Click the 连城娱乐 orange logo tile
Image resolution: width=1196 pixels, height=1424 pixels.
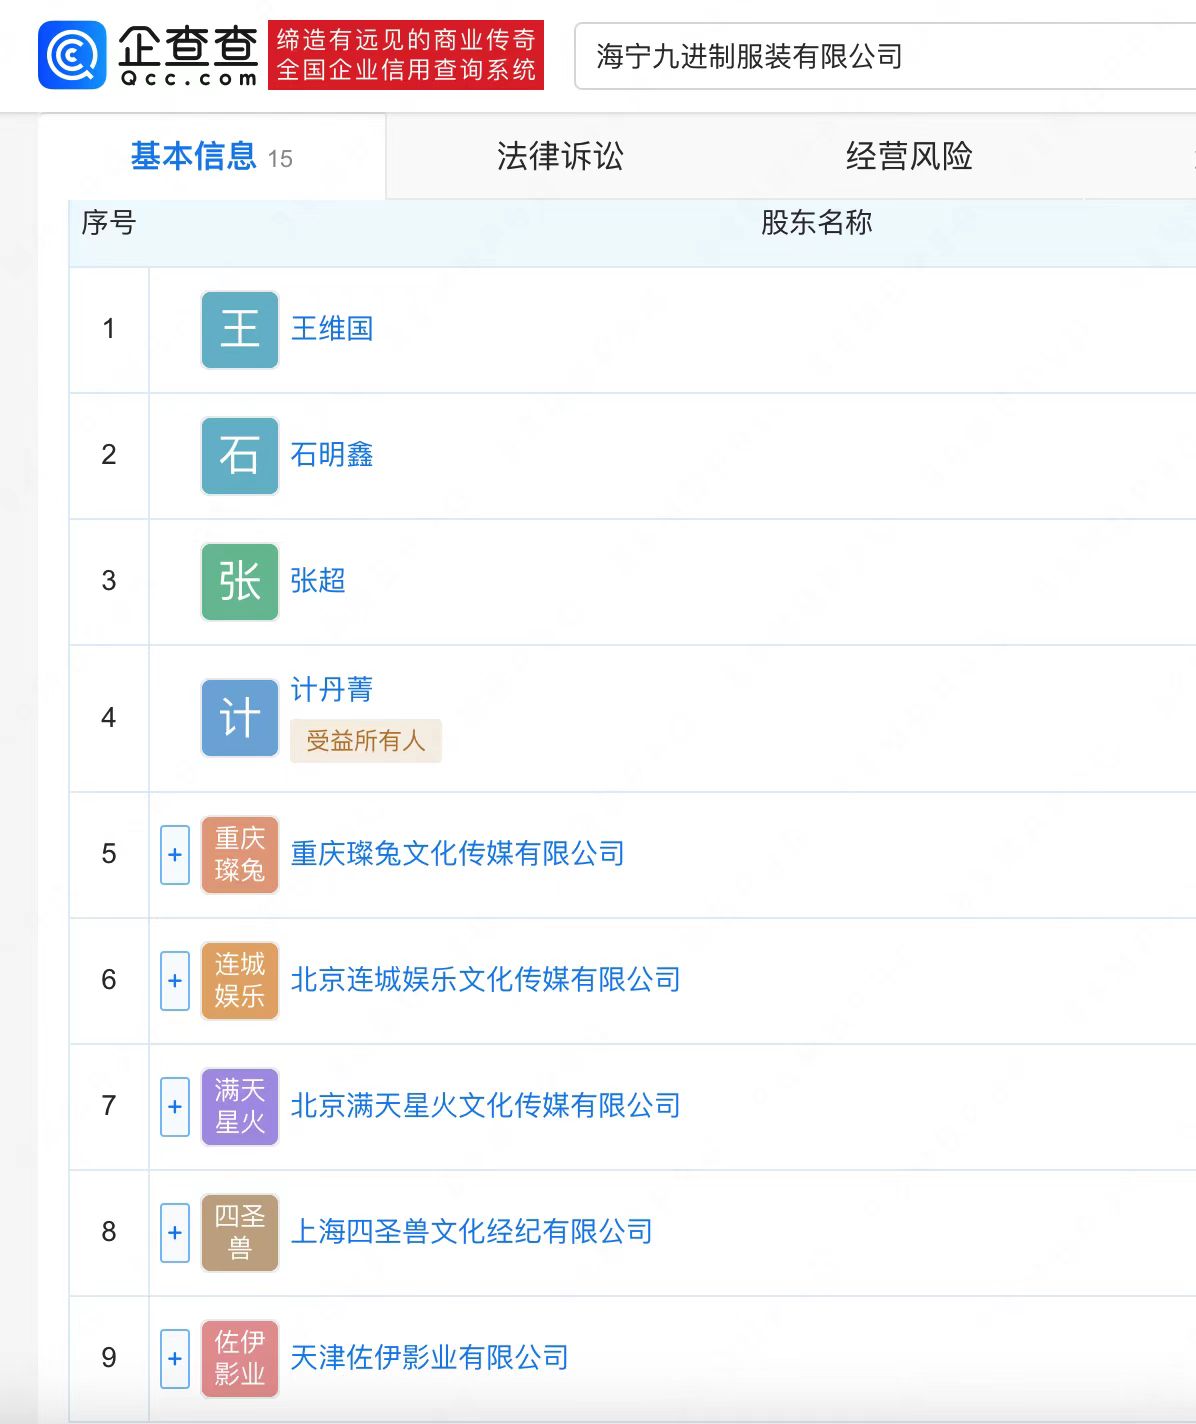(x=240, y=981)
